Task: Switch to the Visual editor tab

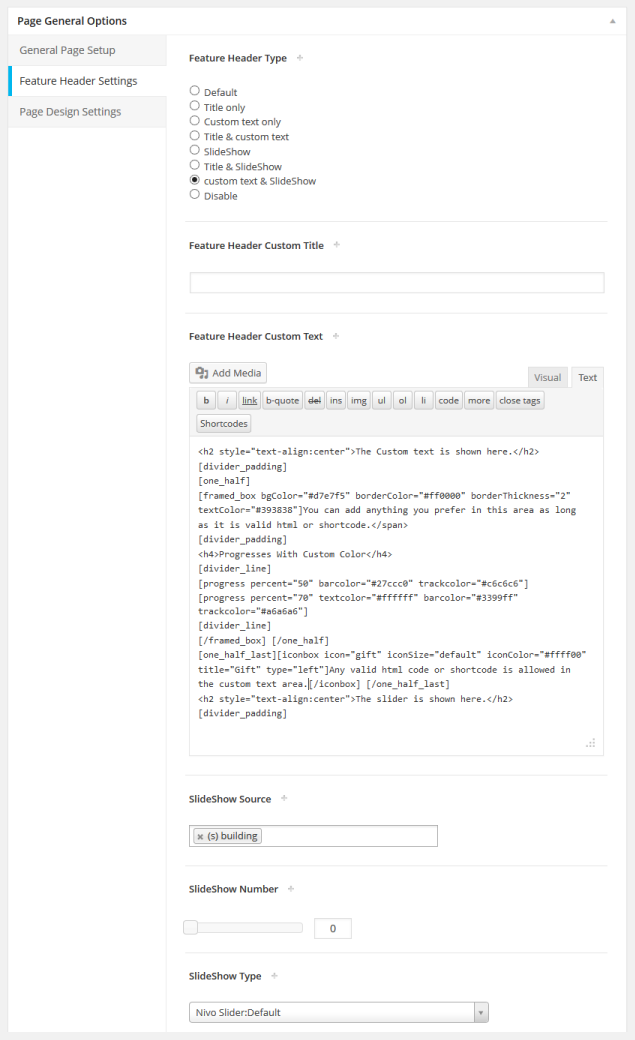Action: click(x=547, y=377)
